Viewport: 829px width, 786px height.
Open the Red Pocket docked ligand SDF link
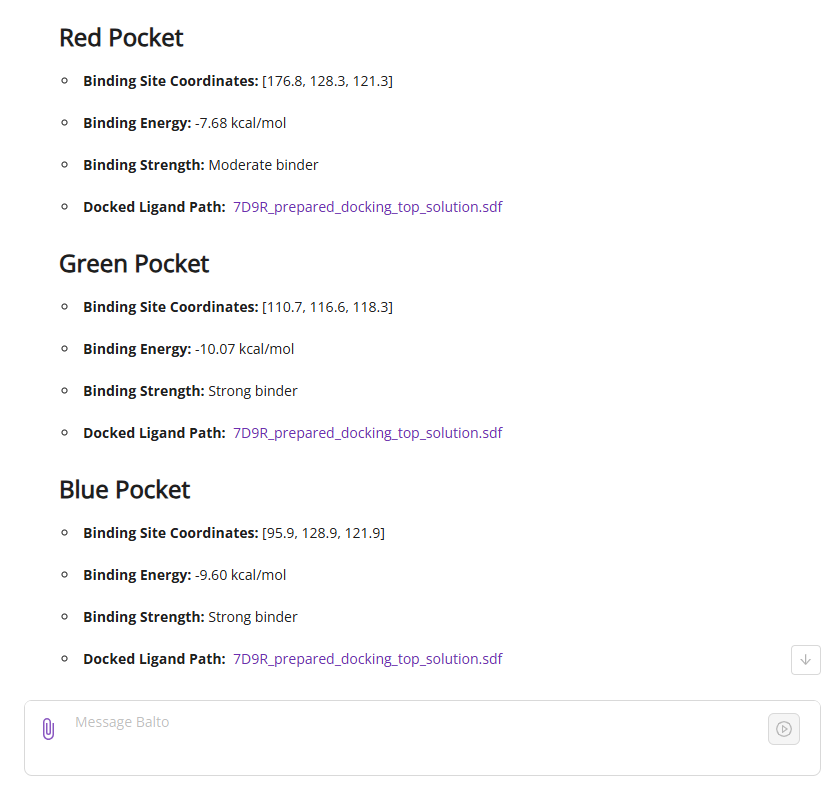367,207
